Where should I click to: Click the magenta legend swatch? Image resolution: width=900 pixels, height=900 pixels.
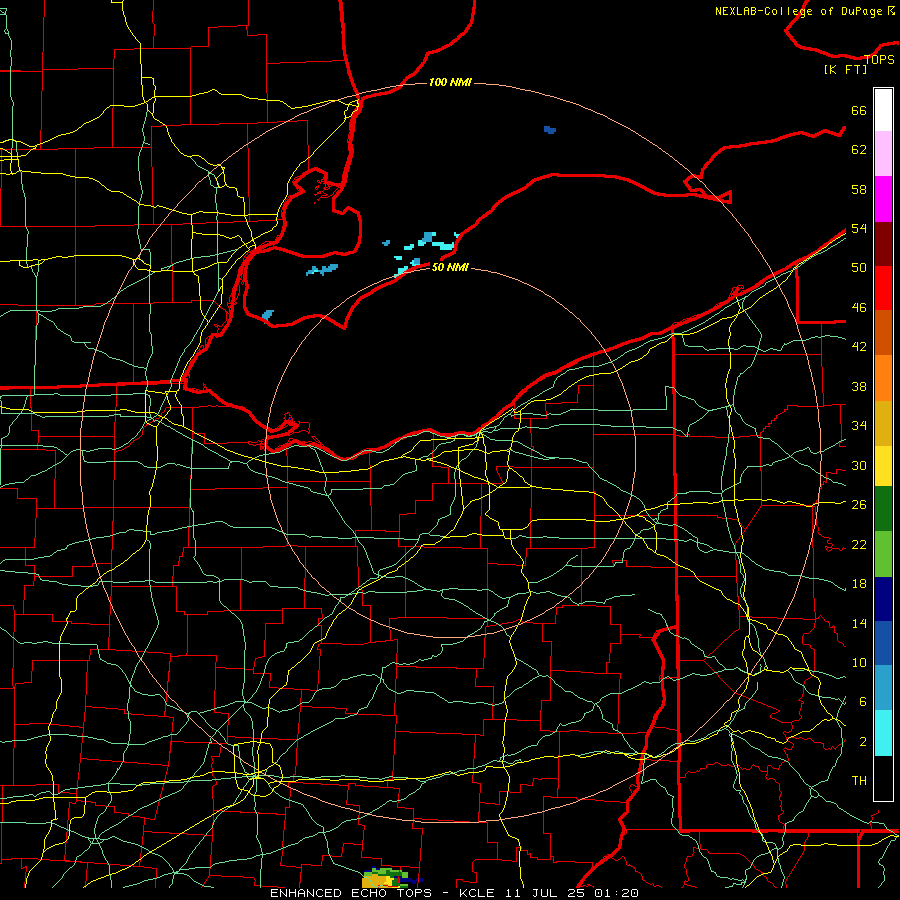coord(883,199)
